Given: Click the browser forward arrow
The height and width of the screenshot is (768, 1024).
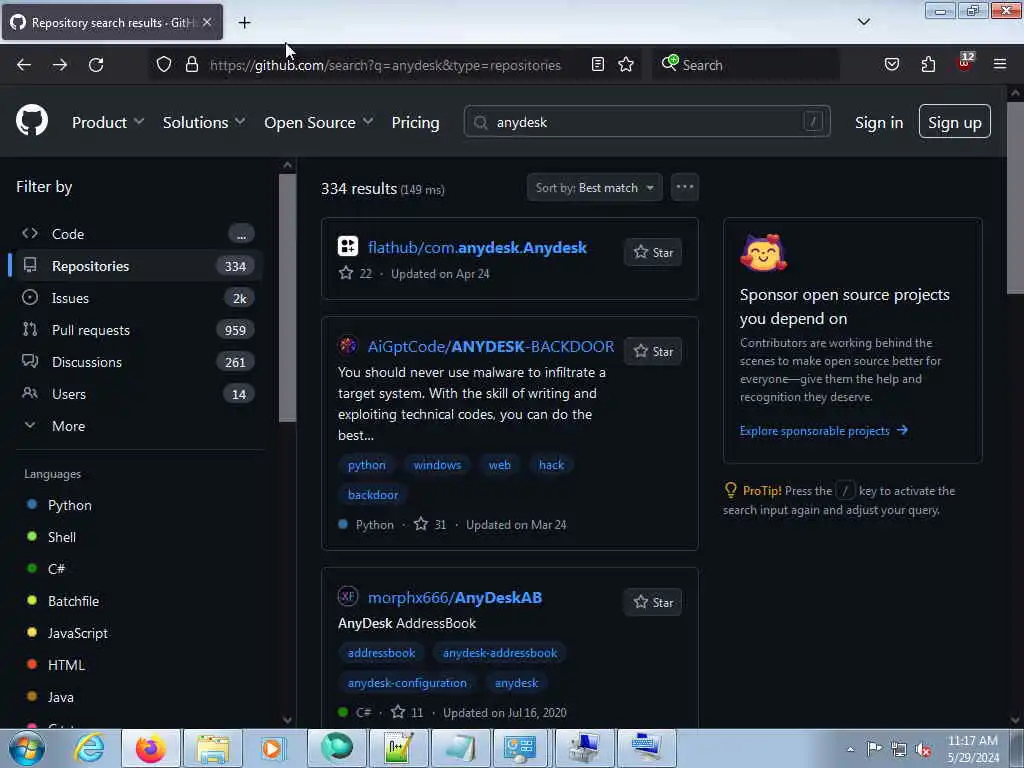Looking at the screenshot, I should pyautogui.click(x=60, y=65).
